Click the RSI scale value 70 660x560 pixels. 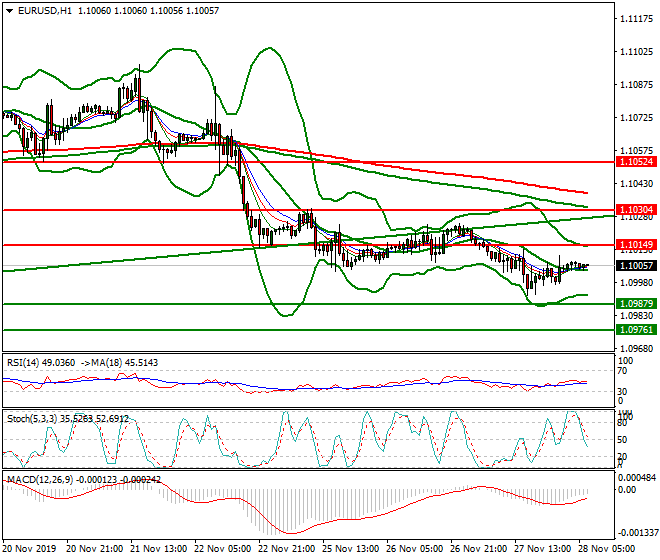[x=622, y=371]
